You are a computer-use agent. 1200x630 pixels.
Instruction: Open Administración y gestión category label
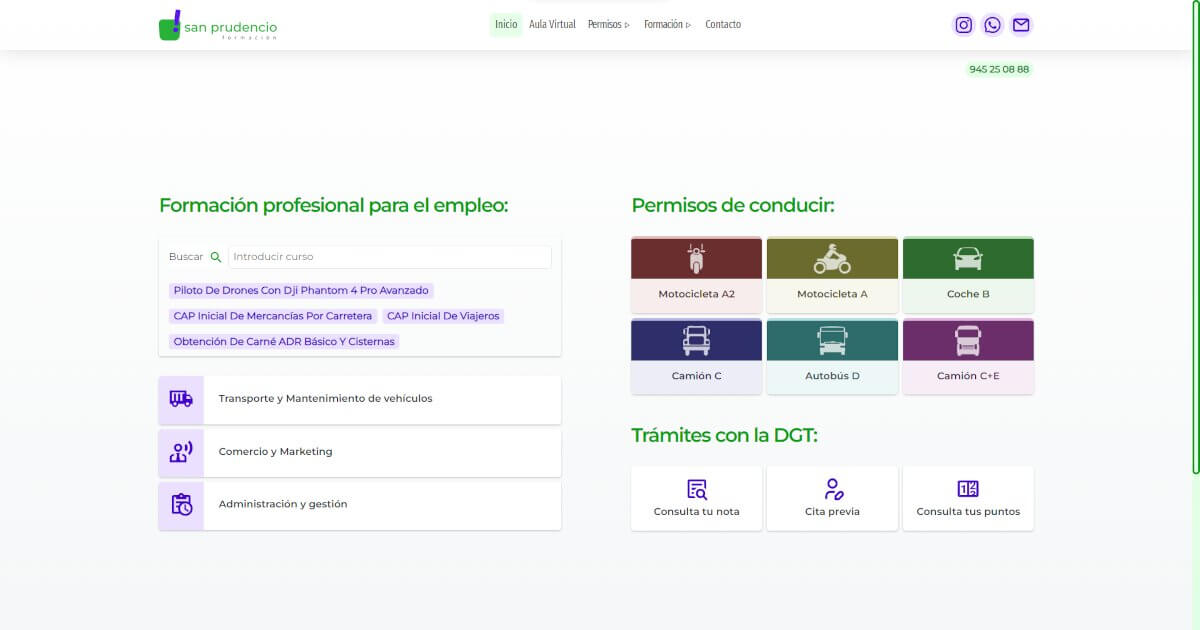[283, 504]
